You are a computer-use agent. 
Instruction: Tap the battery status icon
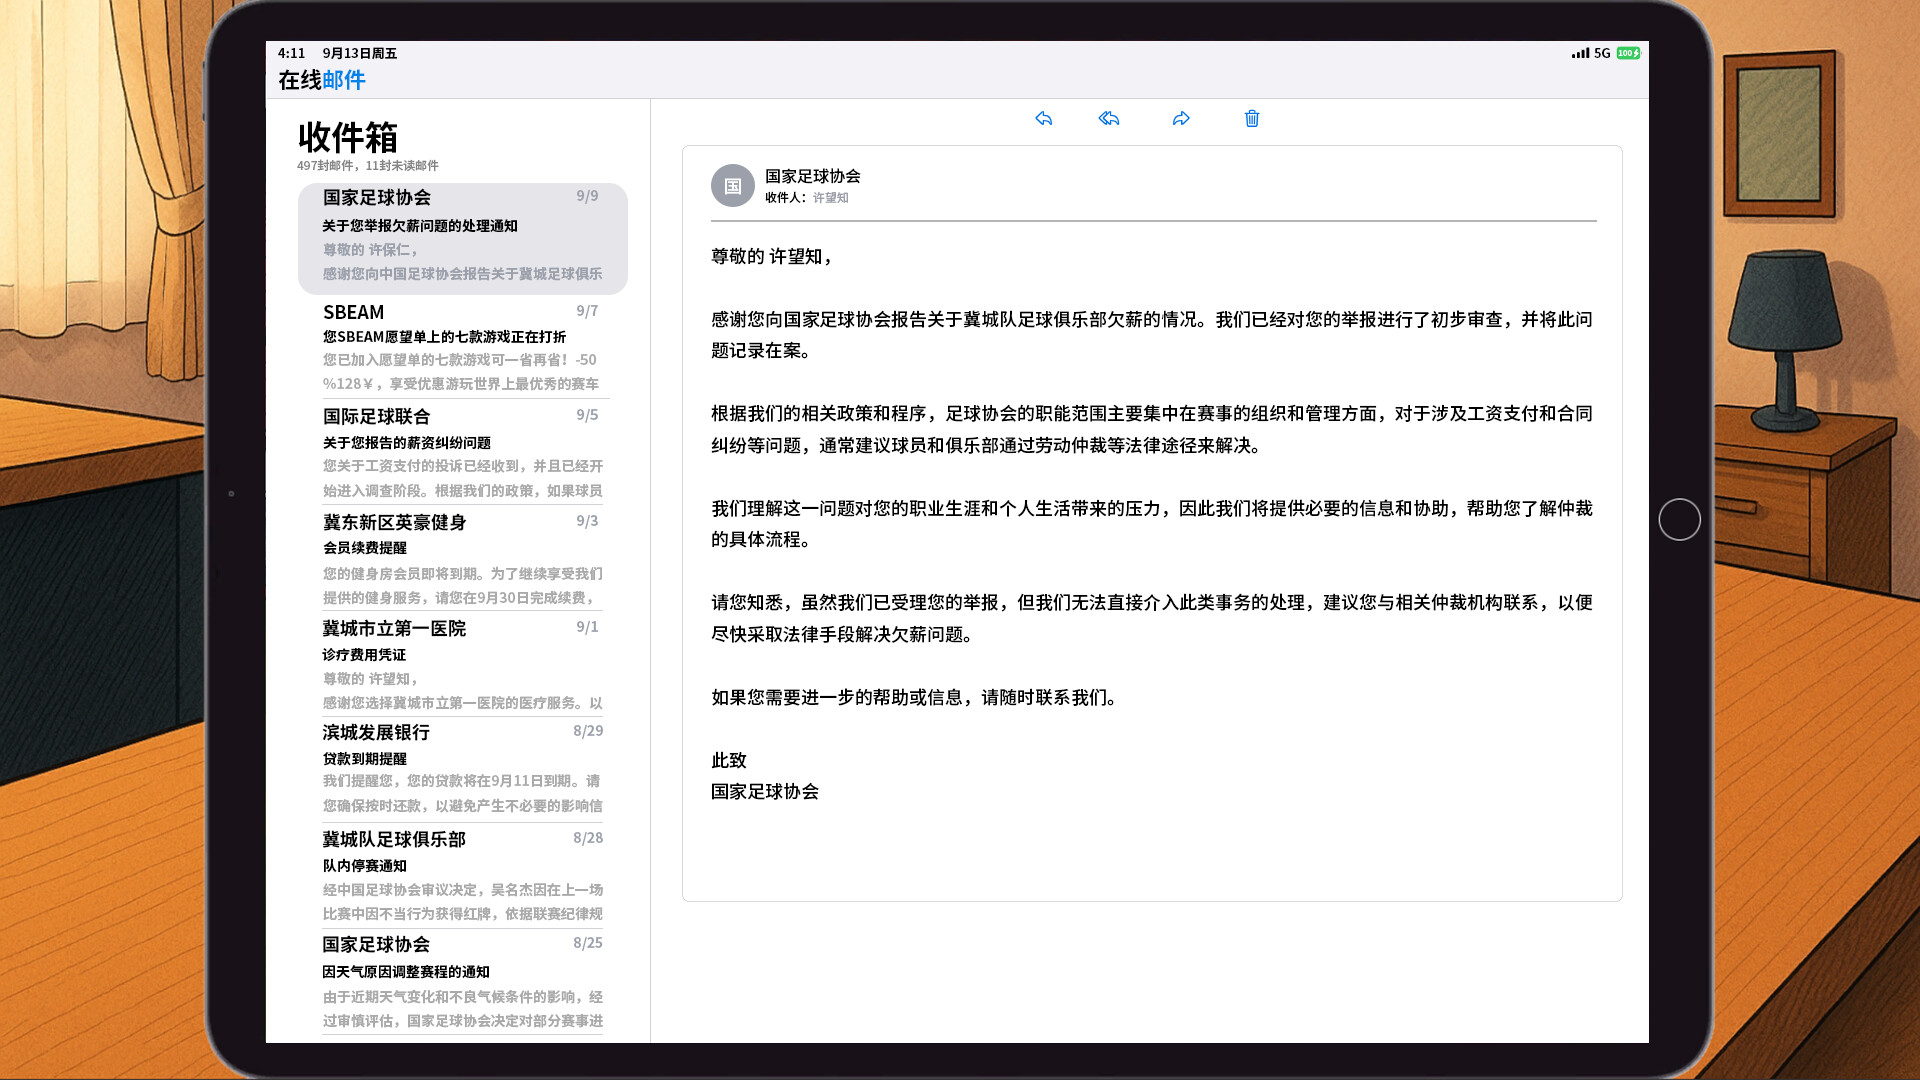click(x=1628, y=53)
